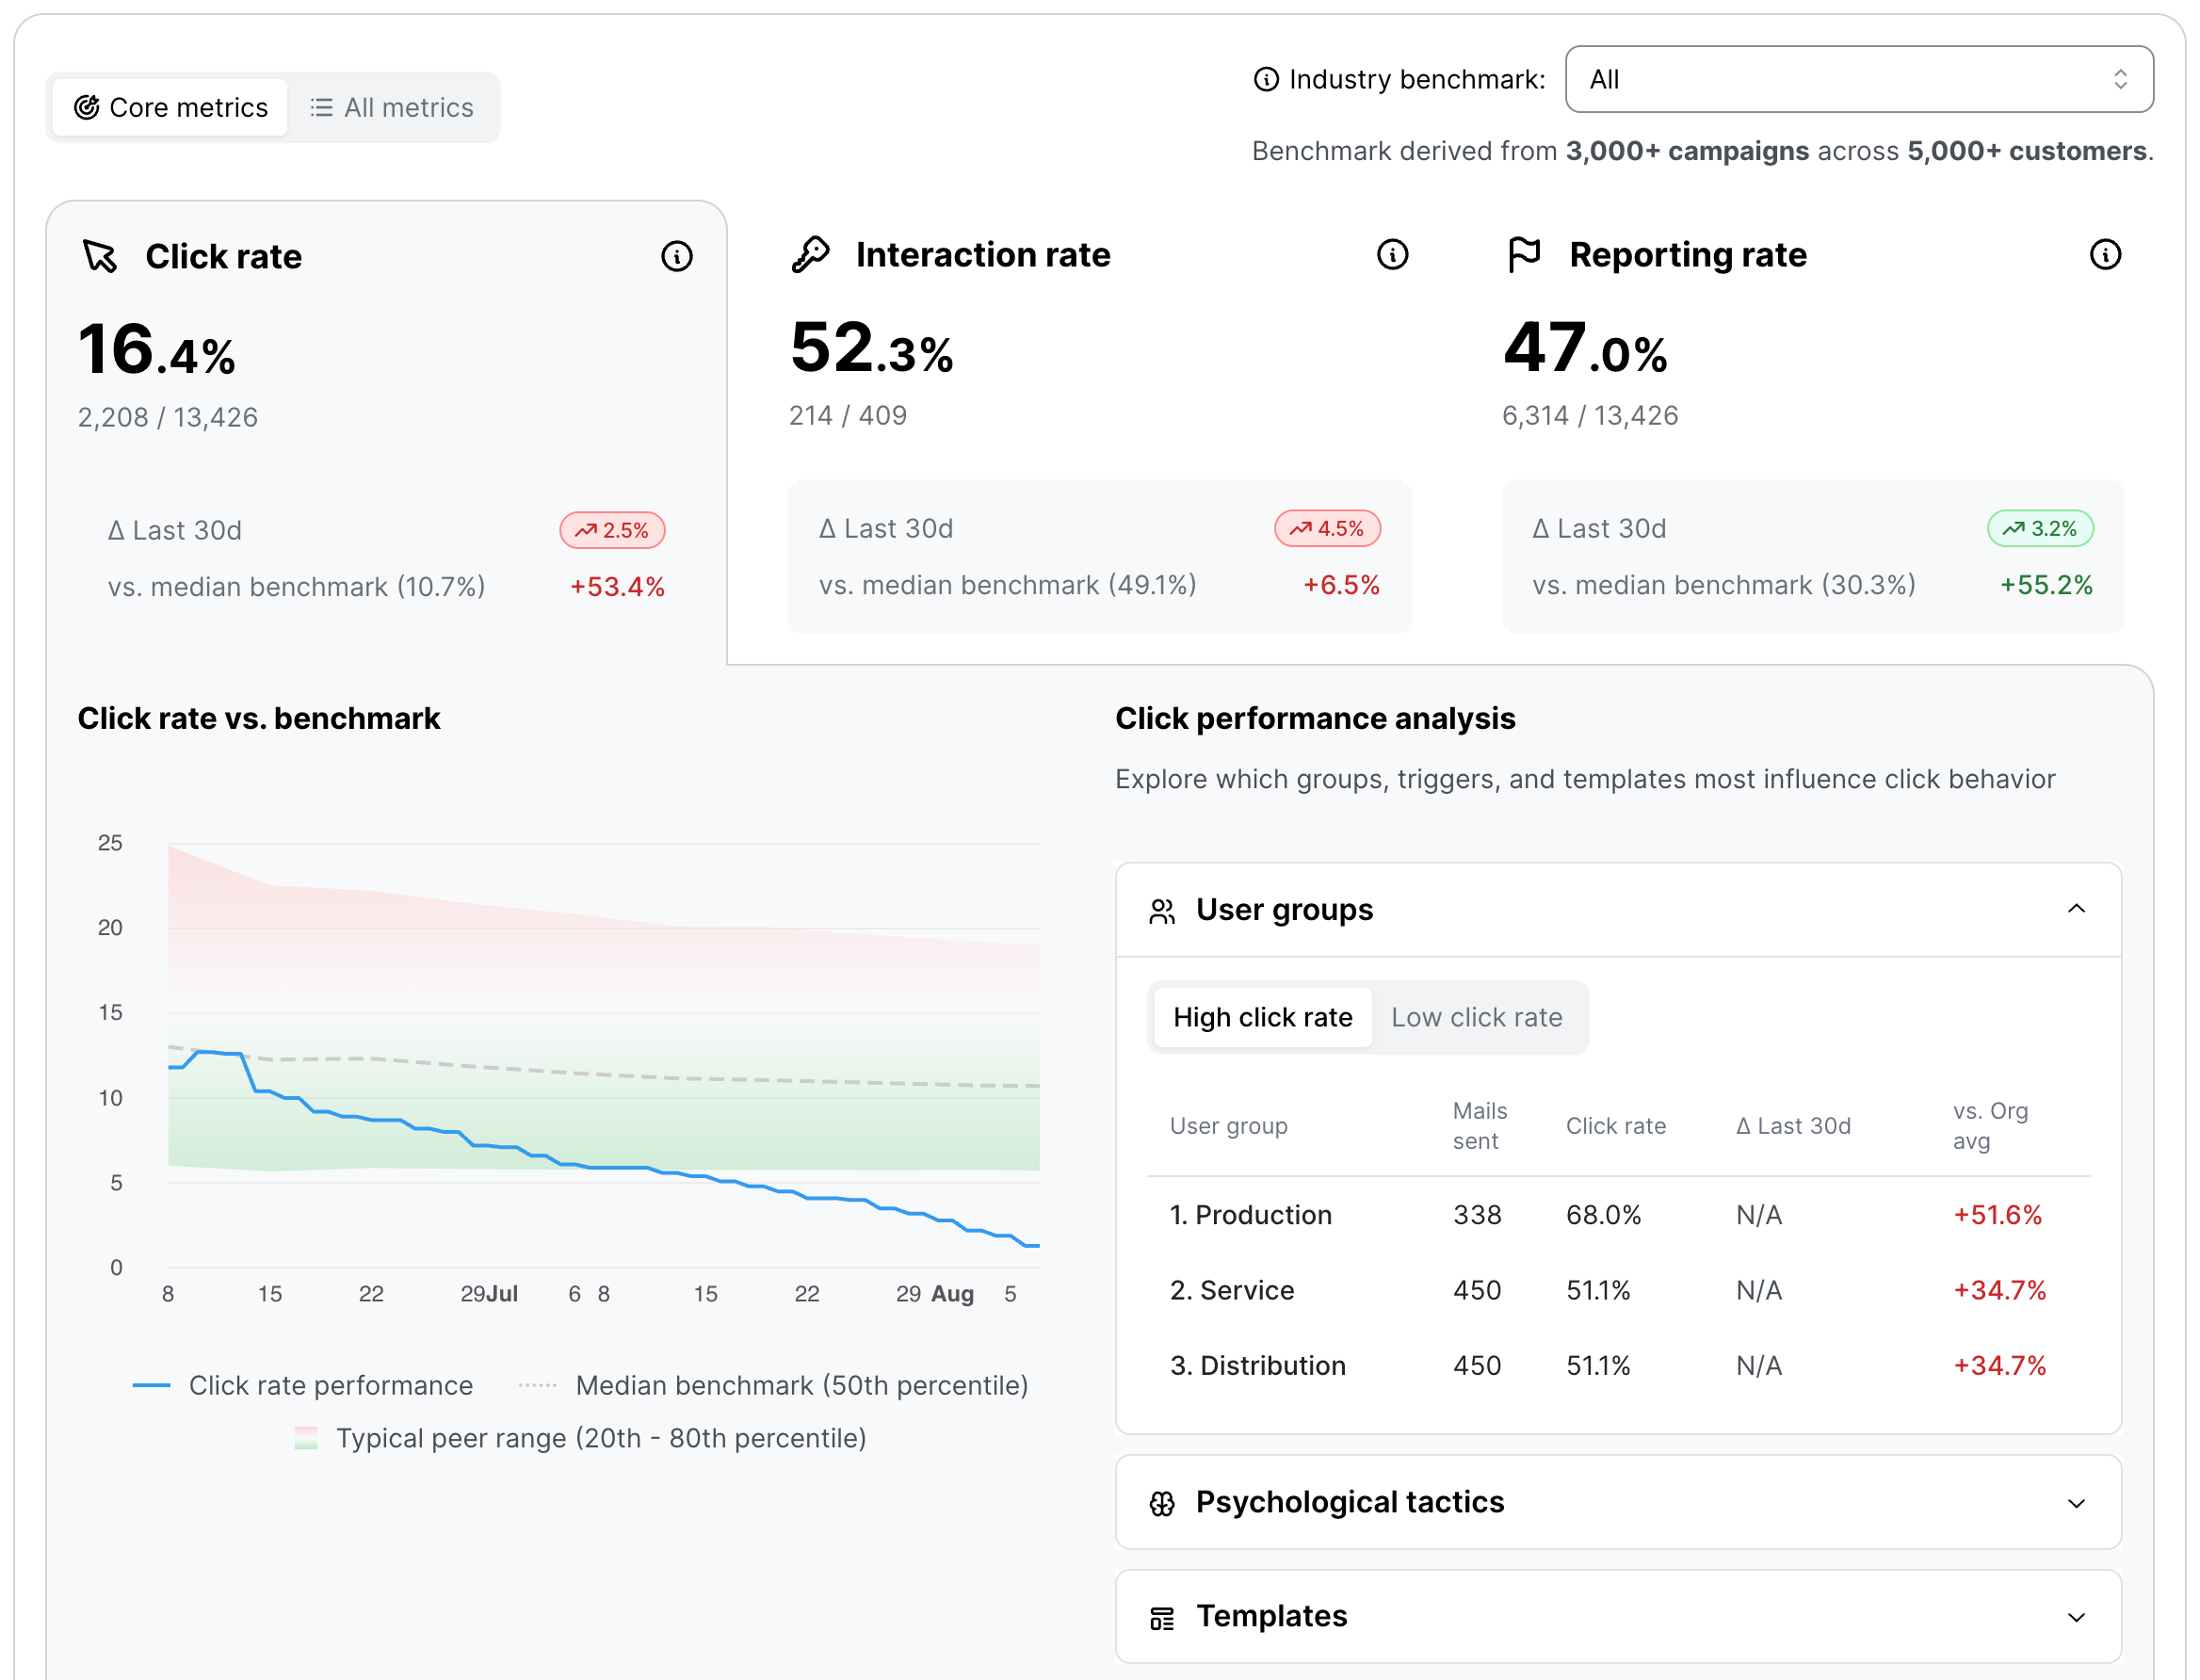This screenshot has height=1680, width=2200.
Task: Click the Interaction rate key icon
Action: (811, 255)
